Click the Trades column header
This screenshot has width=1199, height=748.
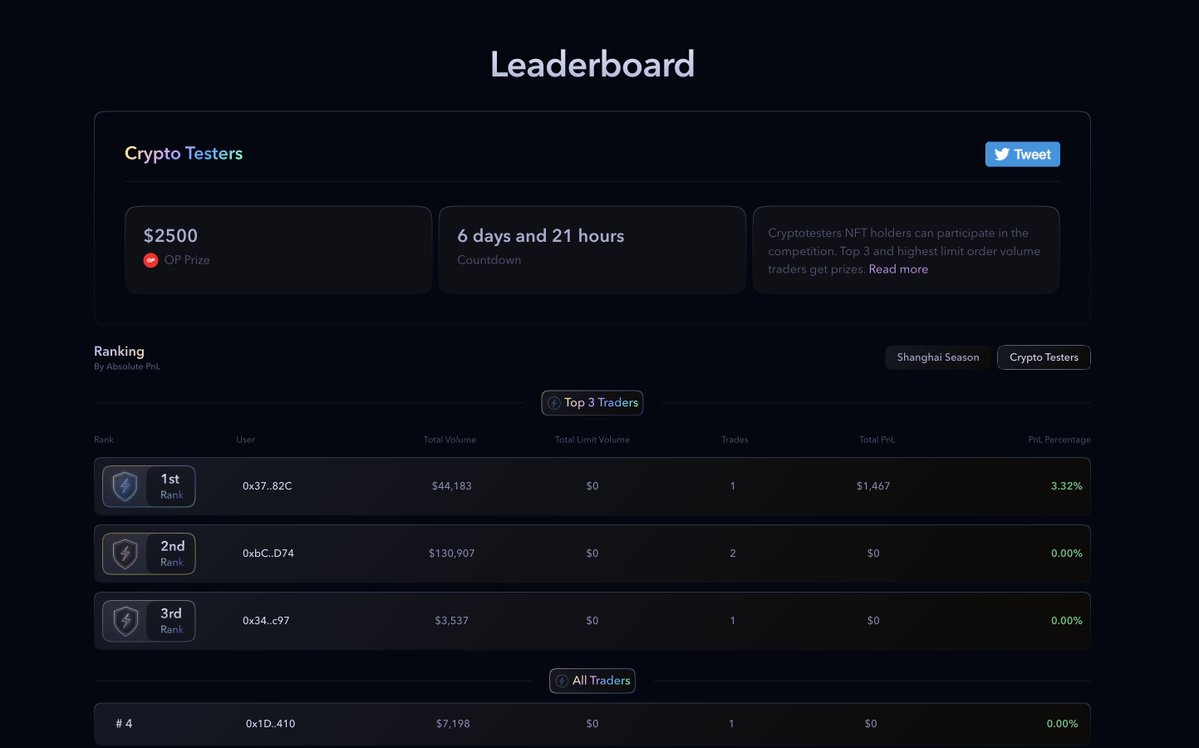734,440
